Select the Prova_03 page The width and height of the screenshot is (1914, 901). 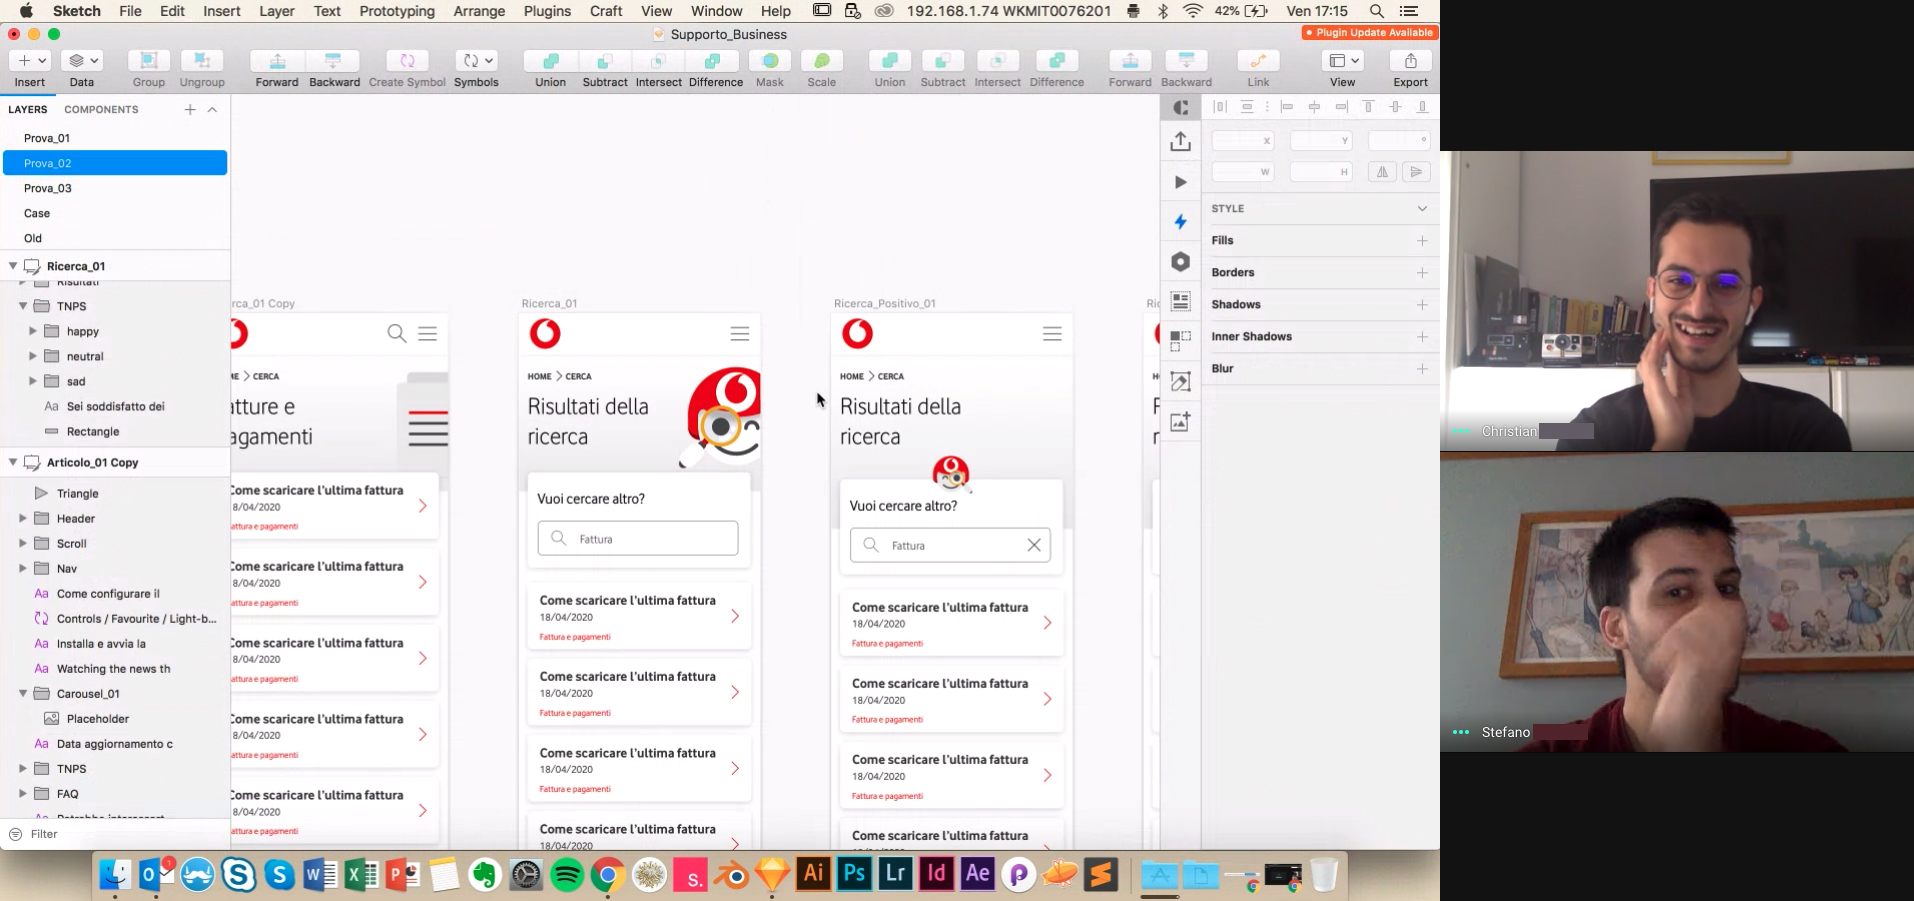pyautogui.click(x=115, y=188)
